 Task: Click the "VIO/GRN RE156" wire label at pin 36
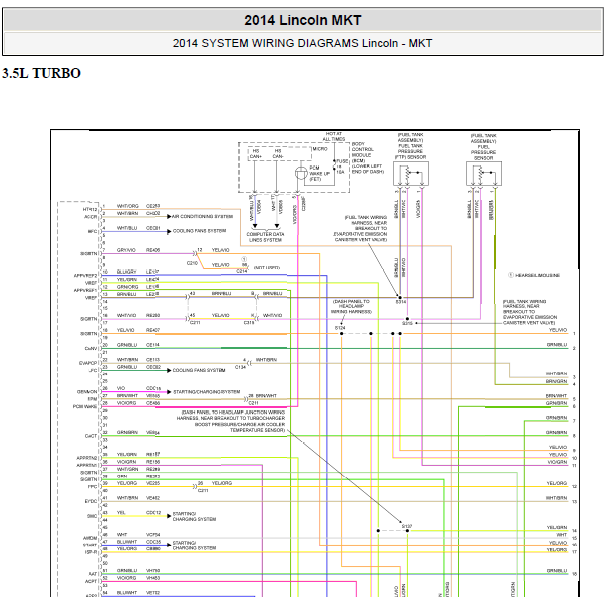tap(138, 462)
